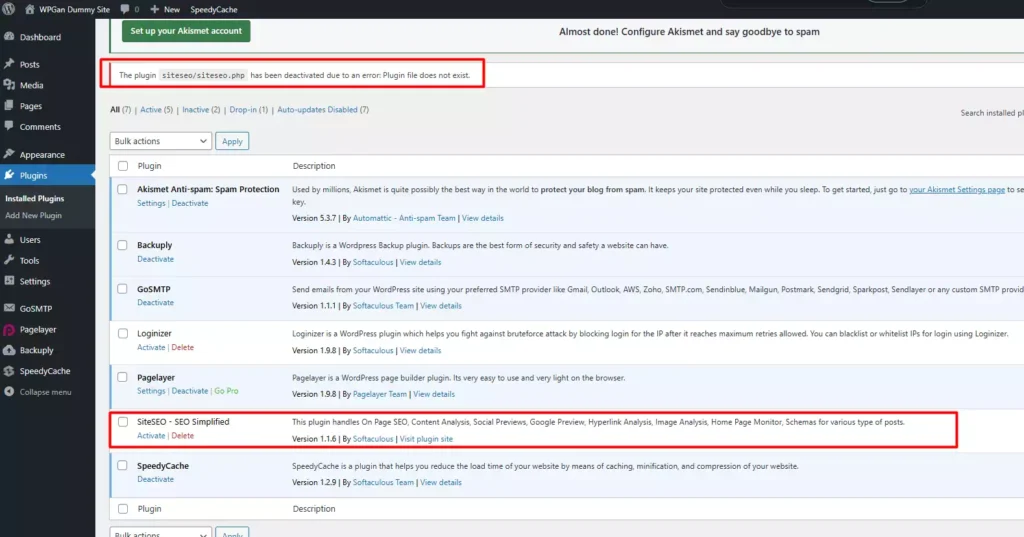Viewport: 1024px width, 537px height.
Task: Click the Plugins plug icon
Action: pos(9,175)
